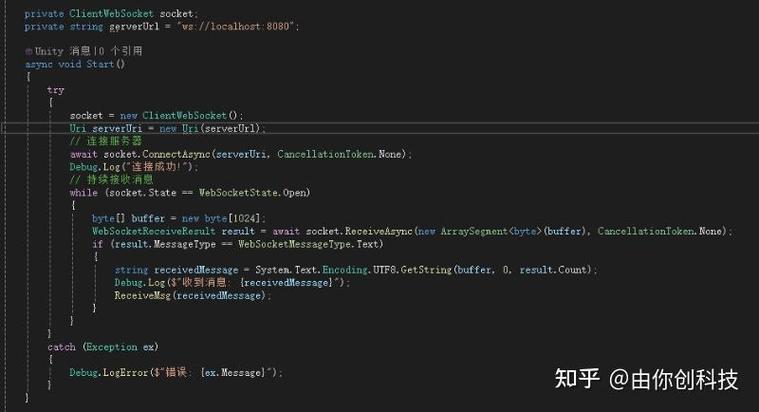Open the "Unity 消息" CodeLens link
Screen dimensions: 759x412
click(62, 51)
